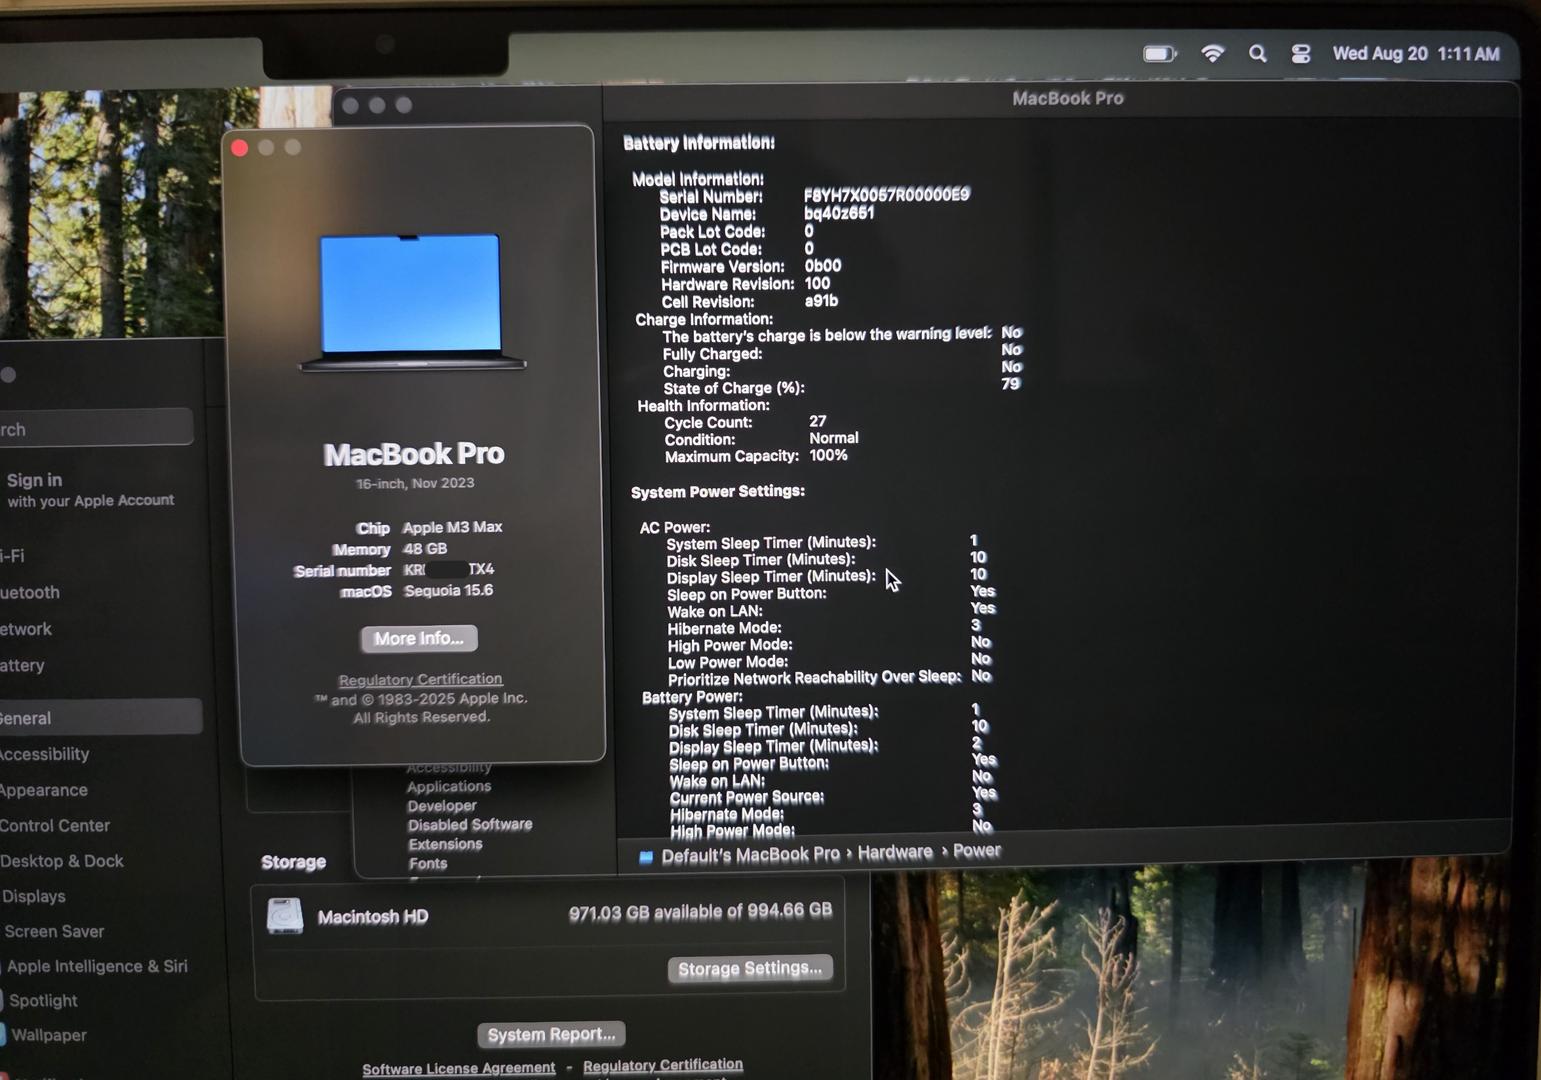Click the Sequoia 15.6 macOS value
Image resolution: width=1541 pixels, height=1080 pixels.
coord(449,591)
